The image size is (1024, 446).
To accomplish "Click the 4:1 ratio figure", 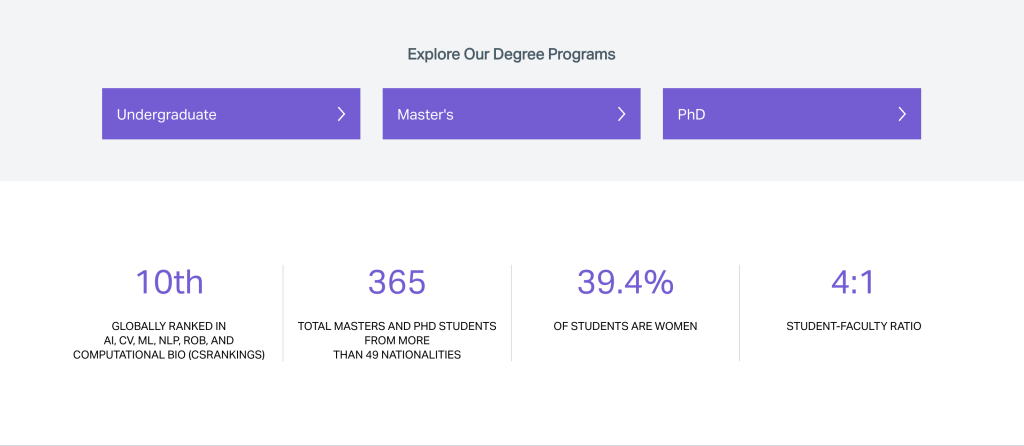I will pyautogui.click(x=853, y=282).
